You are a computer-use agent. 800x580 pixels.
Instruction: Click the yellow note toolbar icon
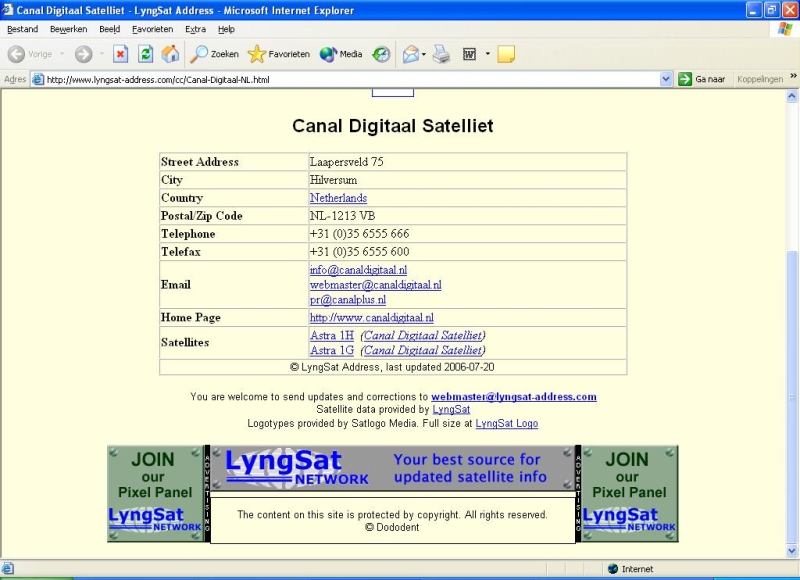click(506, 54)
